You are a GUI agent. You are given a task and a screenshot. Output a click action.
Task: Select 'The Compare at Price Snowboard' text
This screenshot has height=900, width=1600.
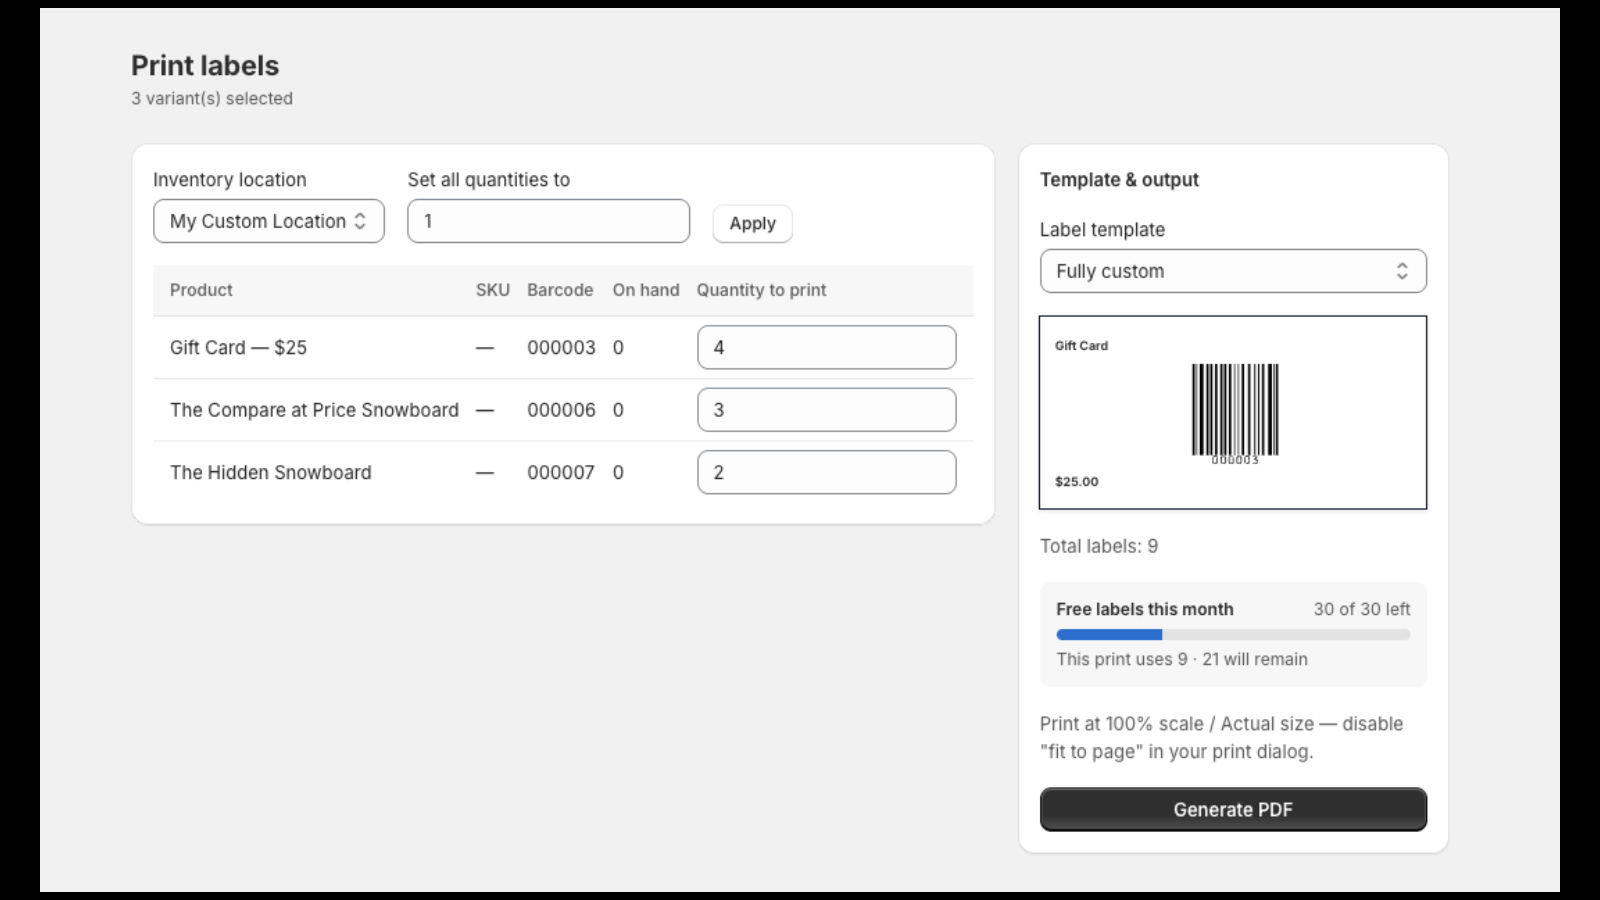[x=314, y=410]
